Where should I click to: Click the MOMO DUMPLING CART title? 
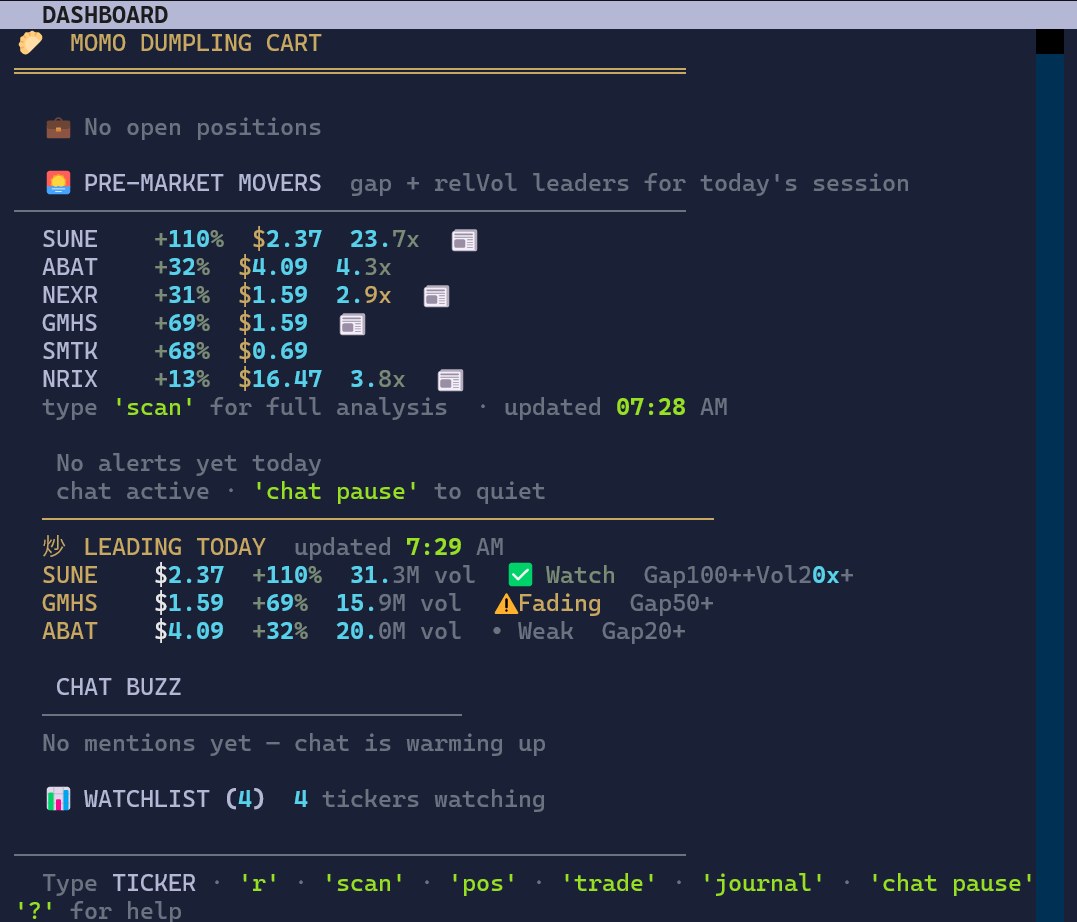(196, 43)
